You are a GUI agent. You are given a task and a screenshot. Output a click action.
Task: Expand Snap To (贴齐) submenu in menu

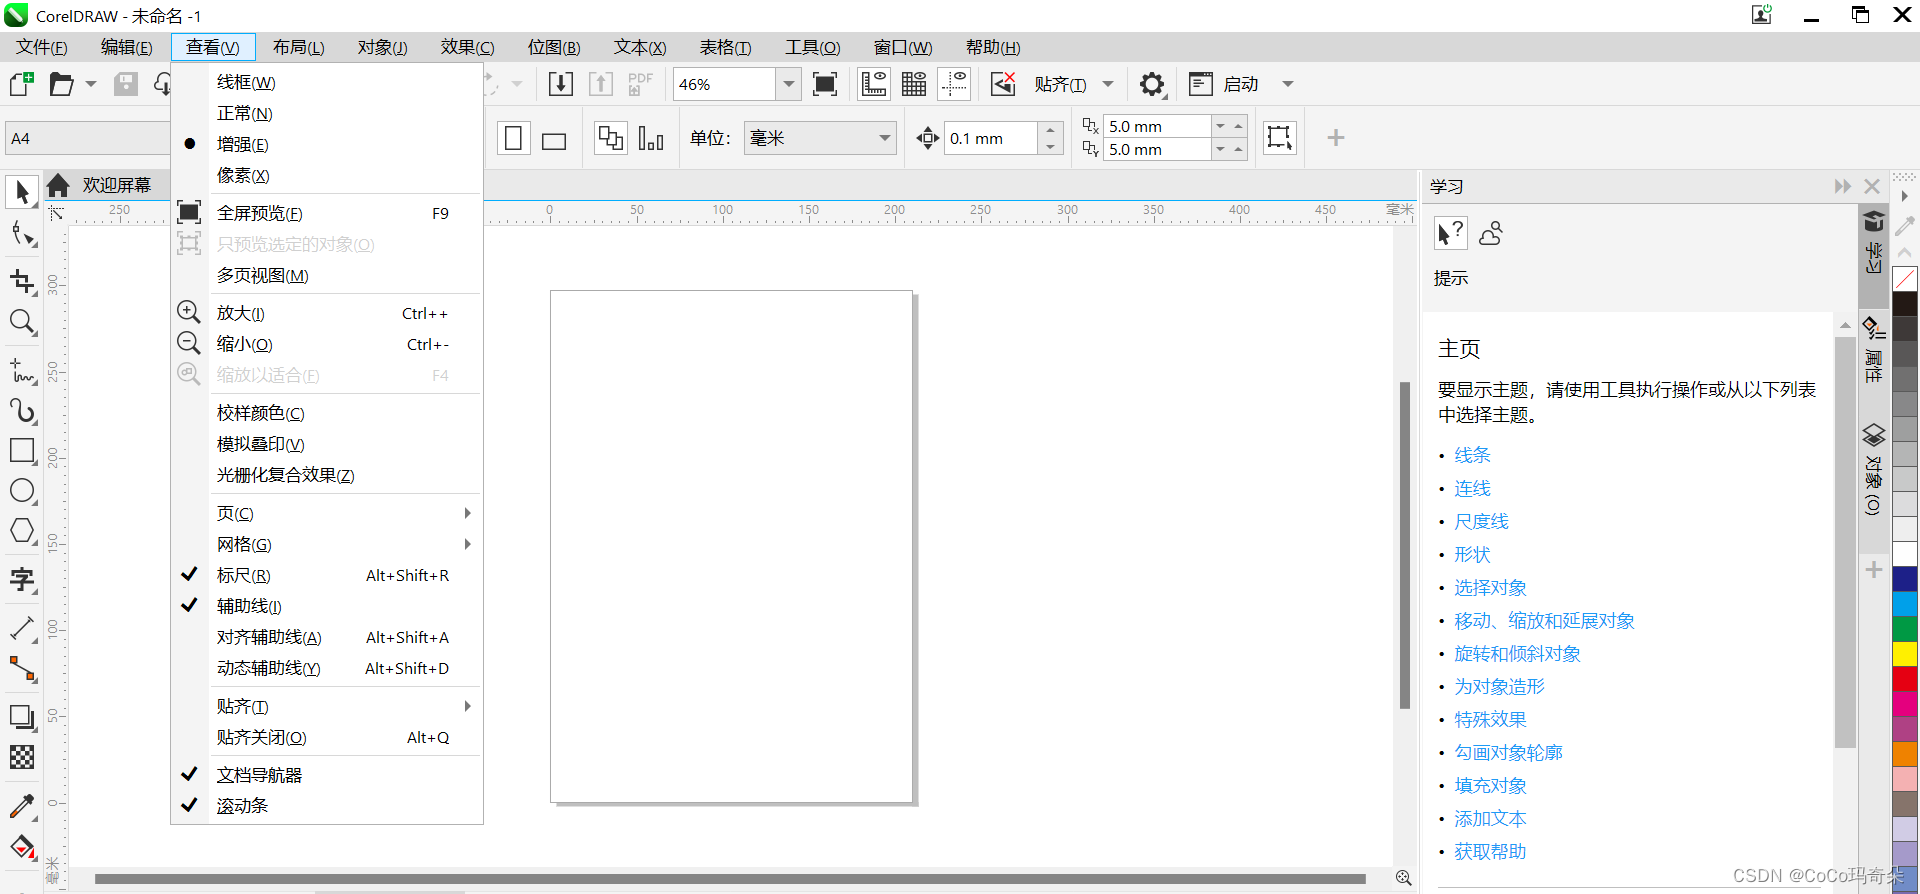pos(327,706)
